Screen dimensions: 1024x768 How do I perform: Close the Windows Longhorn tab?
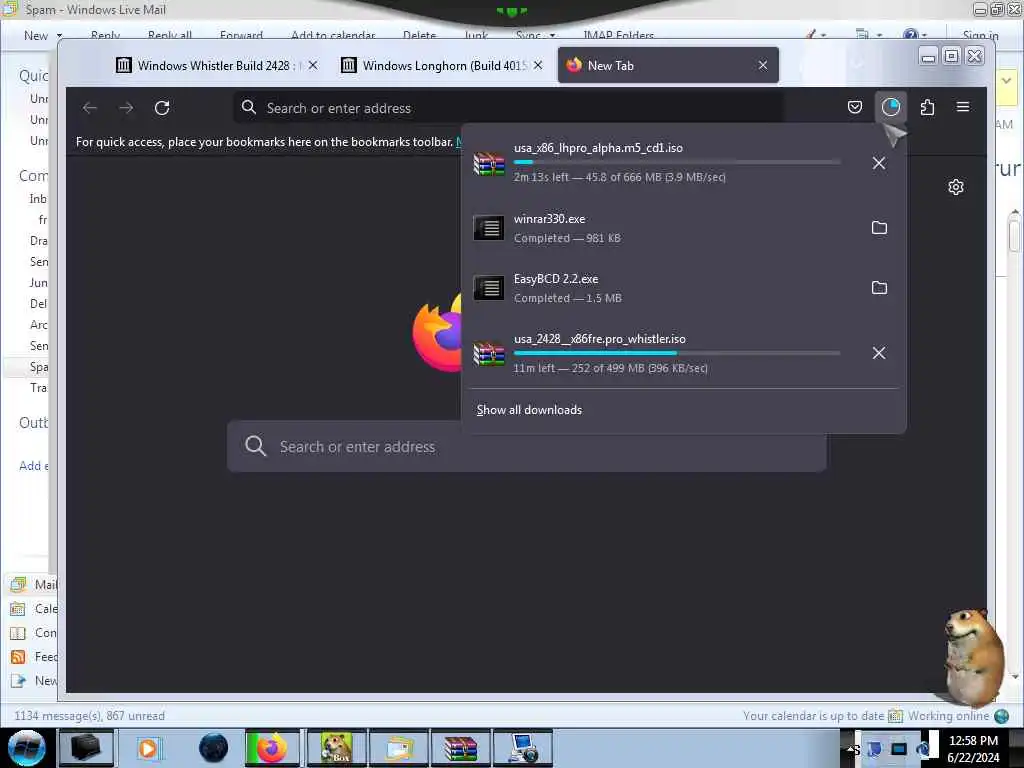[x=537, y=65]
